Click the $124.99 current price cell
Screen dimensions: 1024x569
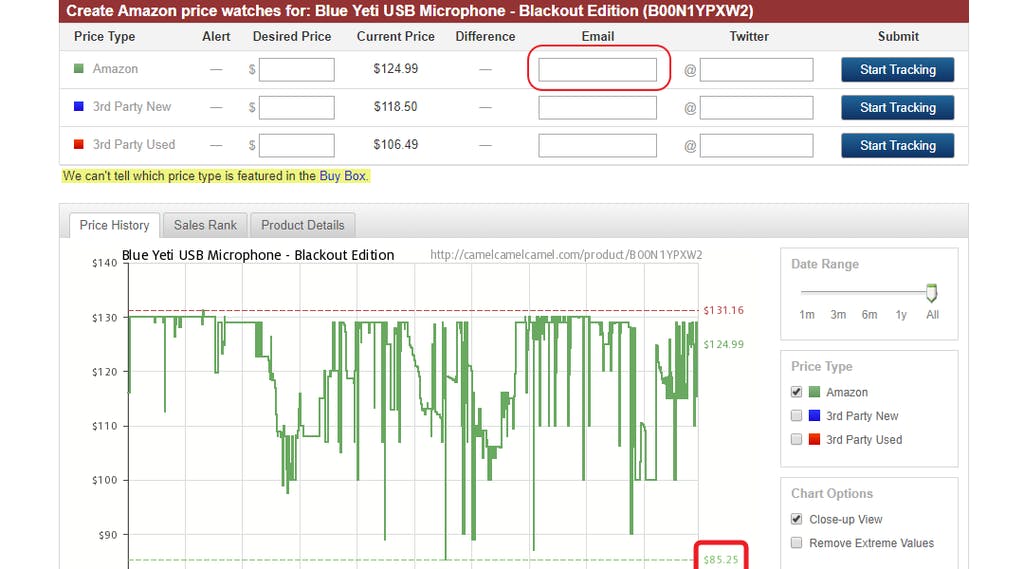[396, 69]
